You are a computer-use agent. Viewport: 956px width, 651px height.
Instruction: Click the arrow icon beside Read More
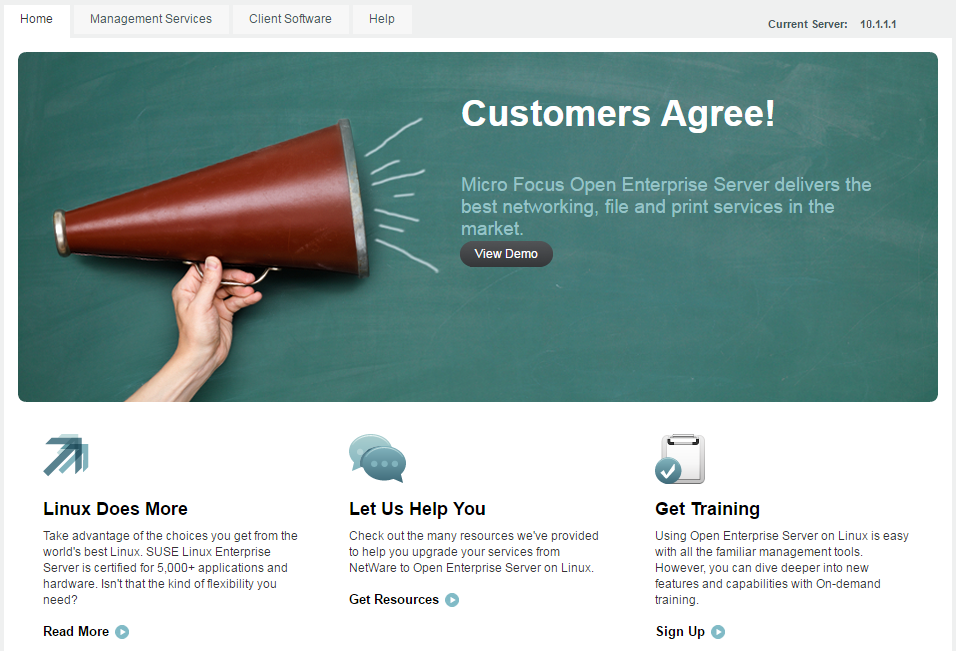[122, 632]
